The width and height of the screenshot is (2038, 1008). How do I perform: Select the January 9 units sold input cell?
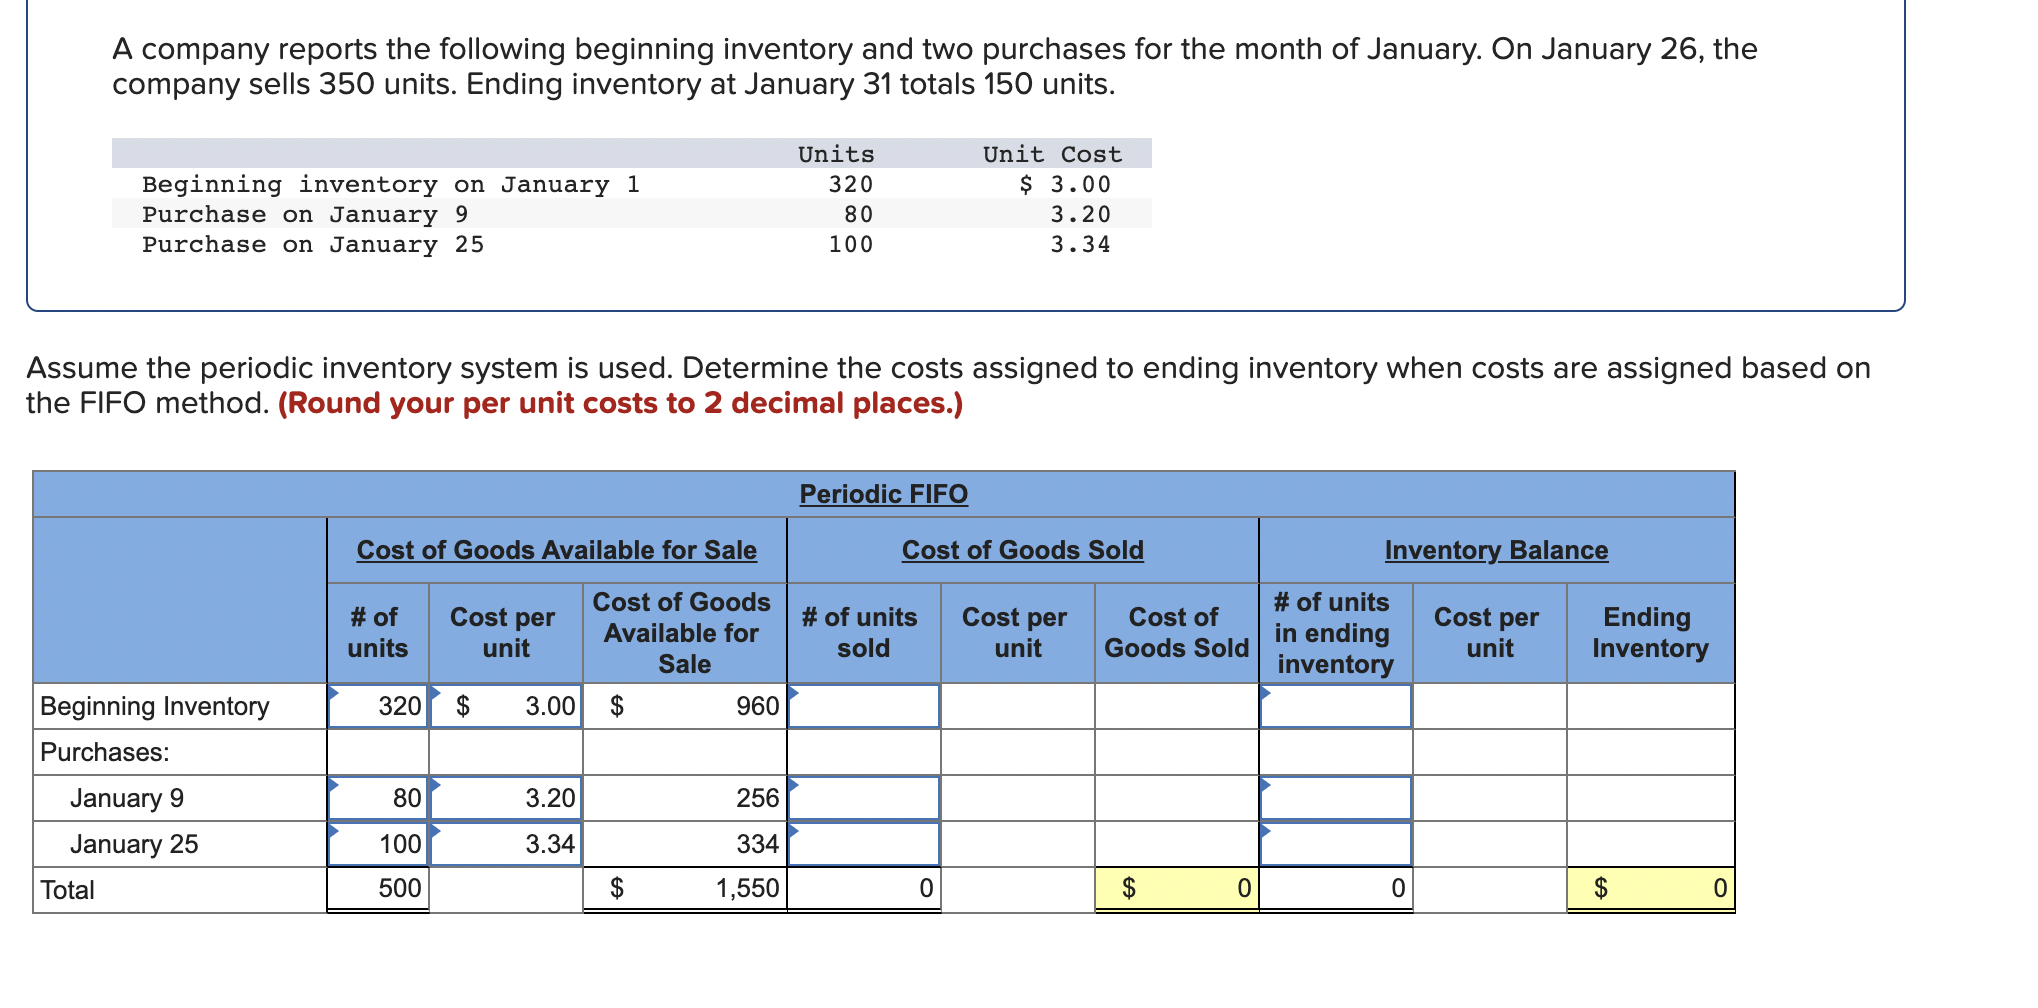864,797
